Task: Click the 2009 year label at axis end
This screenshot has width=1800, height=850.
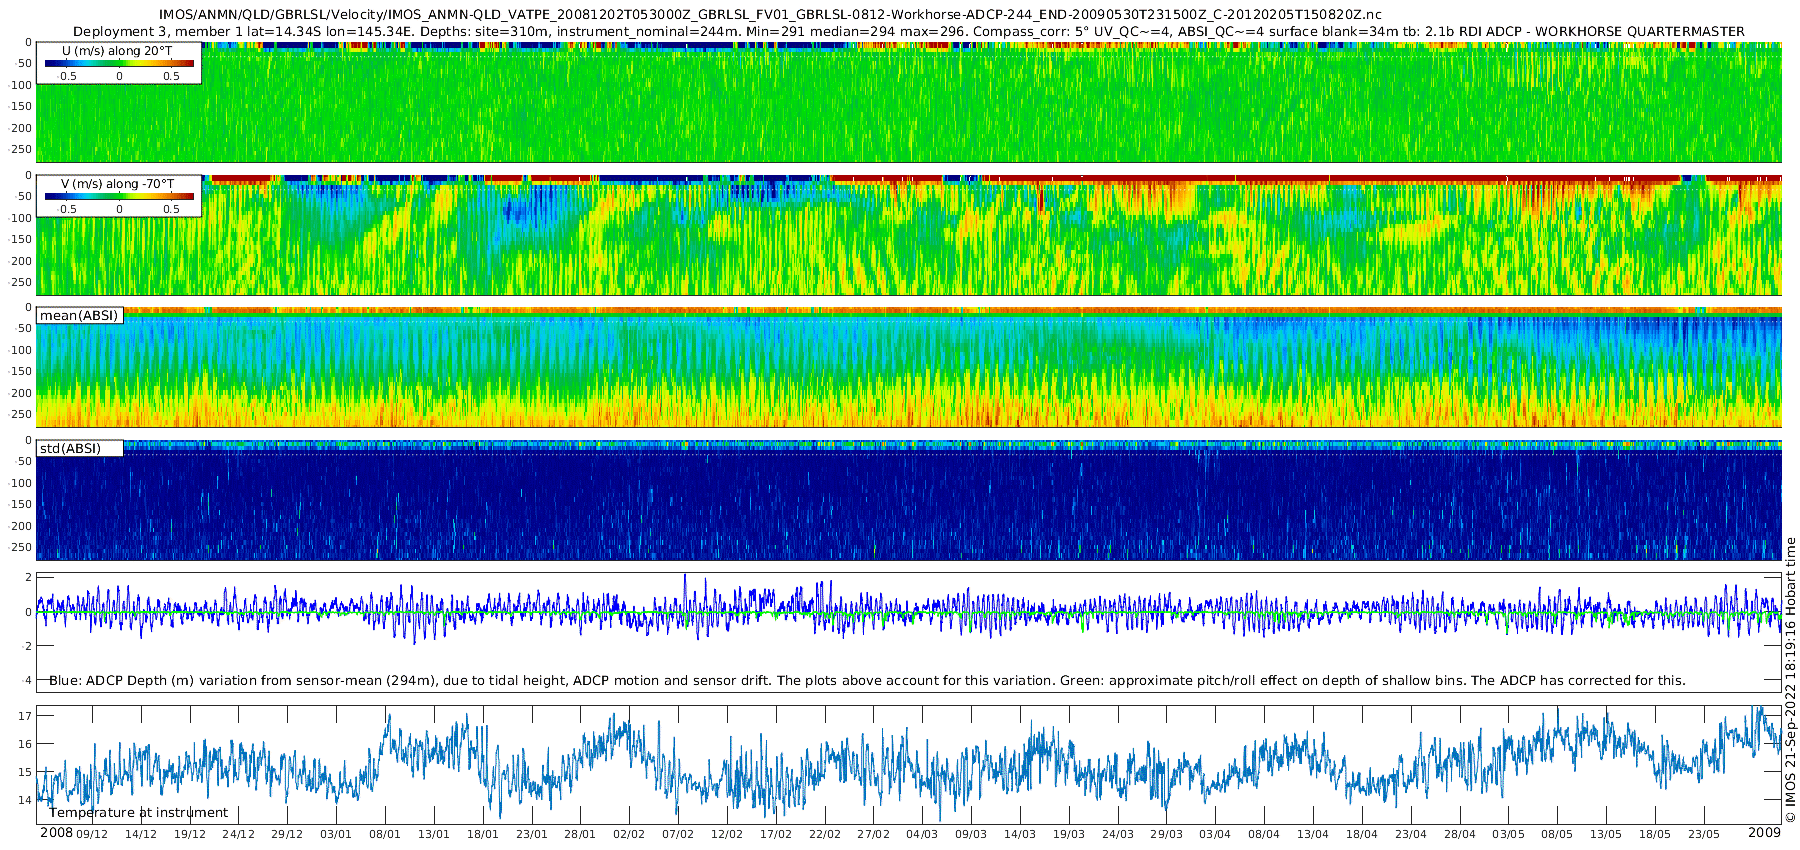Action: [1764, 833]
